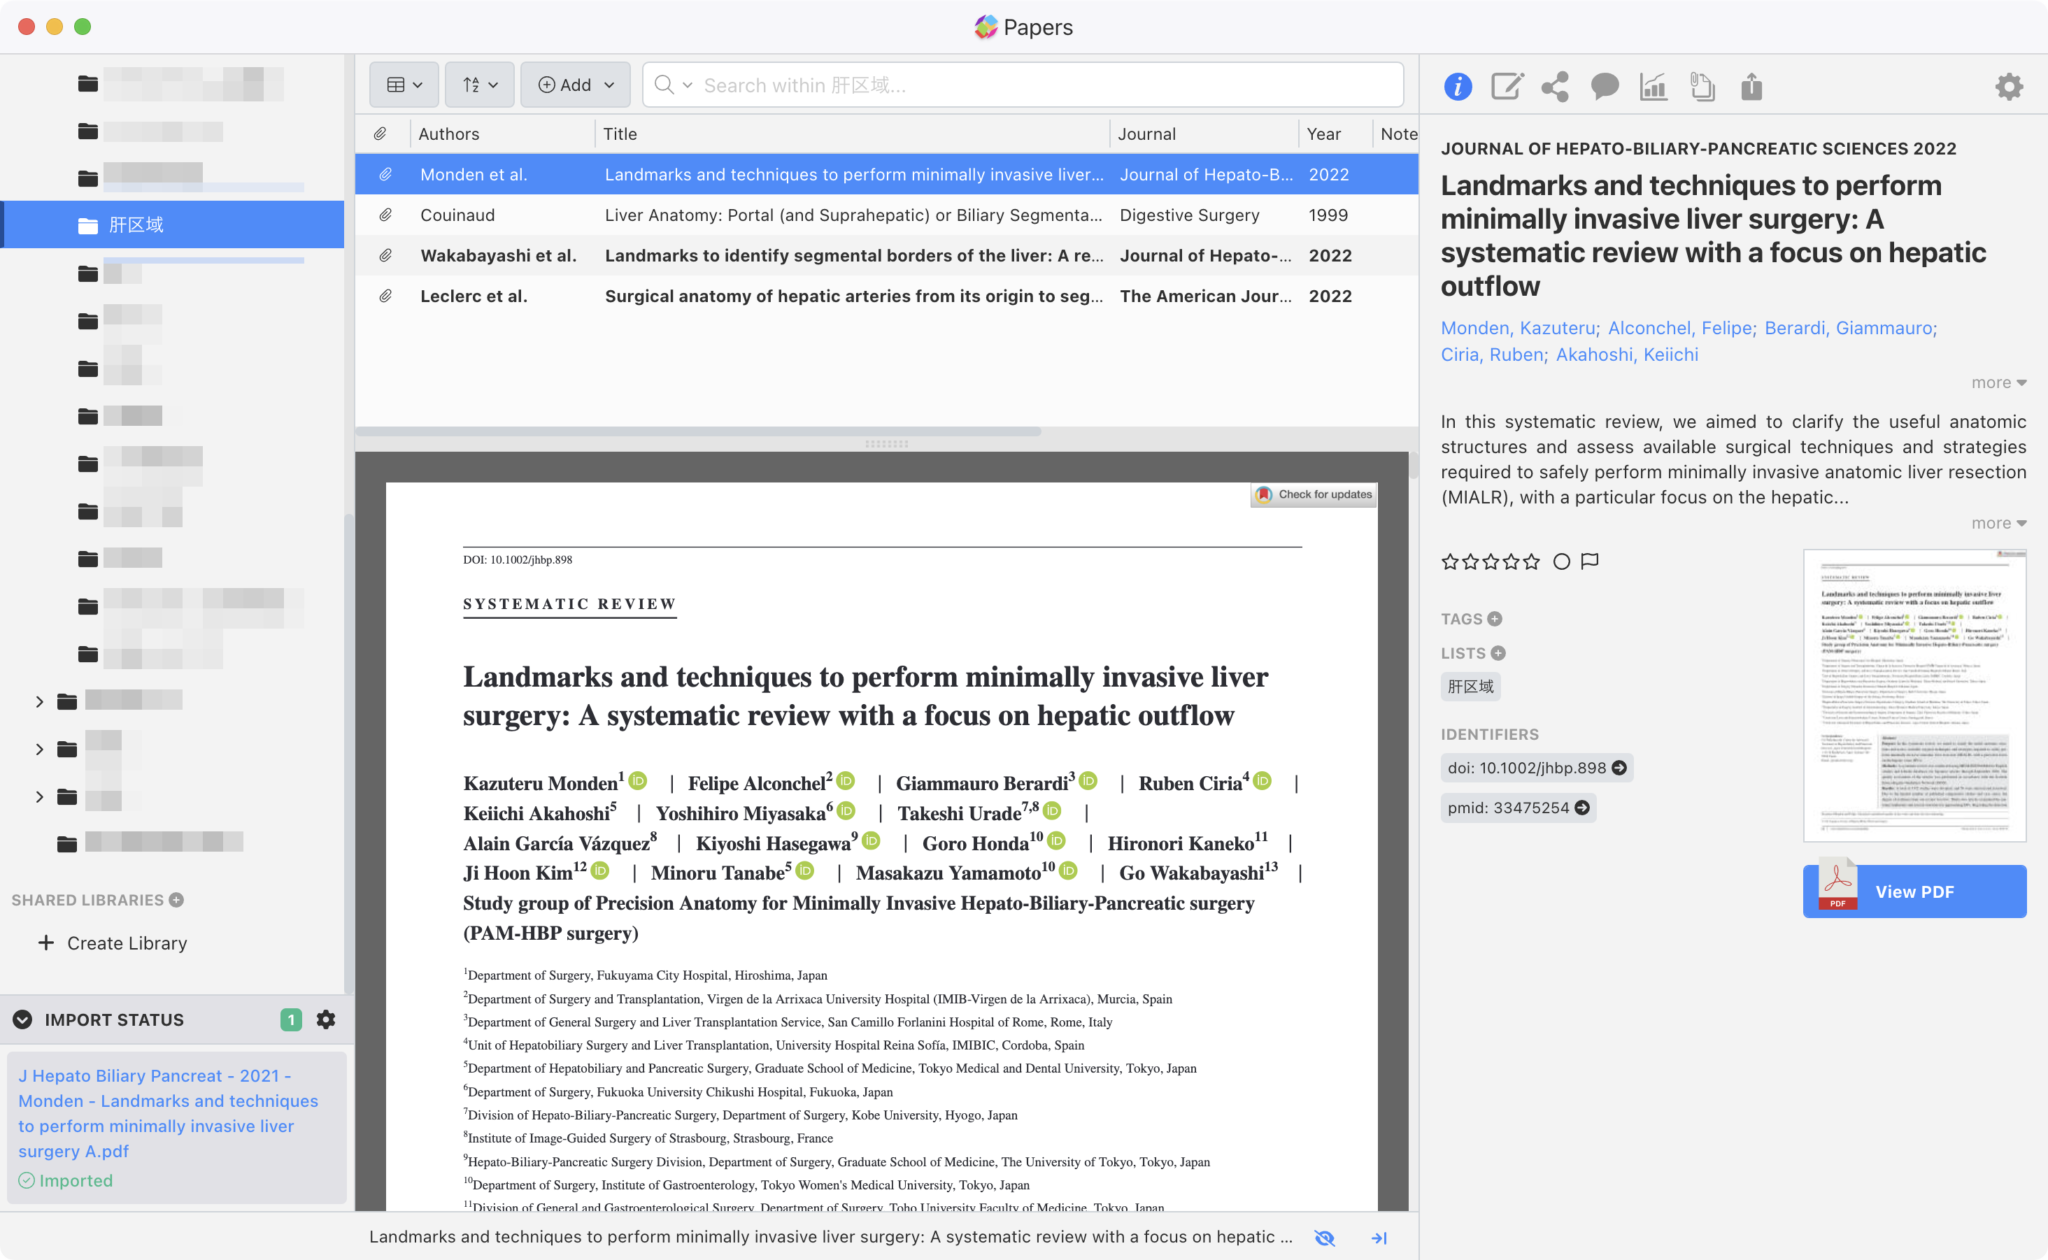
Task: Click the import status gear icon
Action: click(x=326, y=1019)
